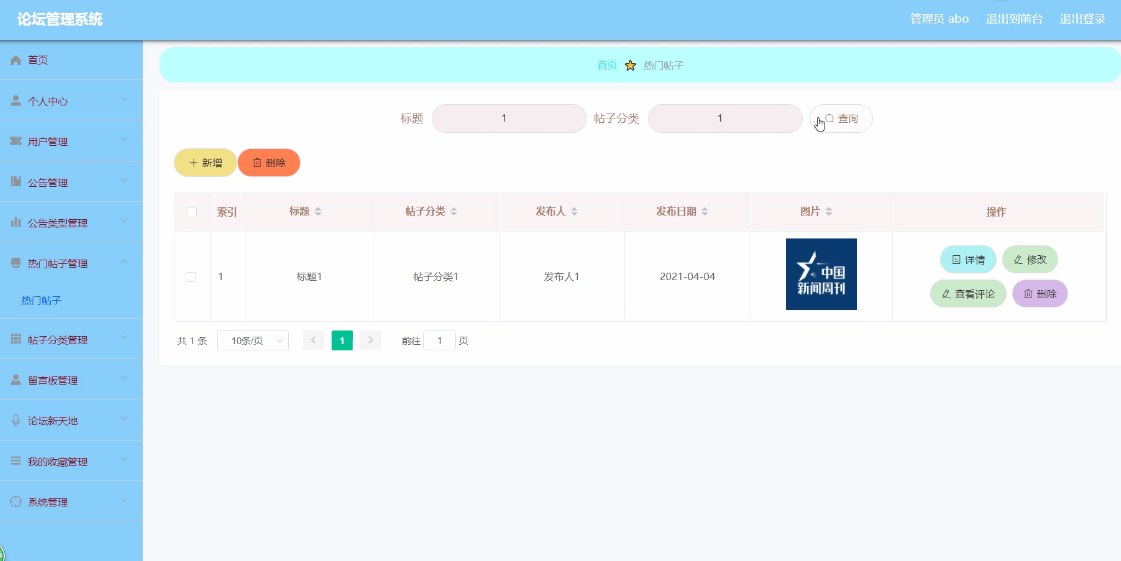Image resolution: width=1121 pixels, height=561 pixels.
Task: Select the 热门帖子 submenu item
Action: [41, 301]
